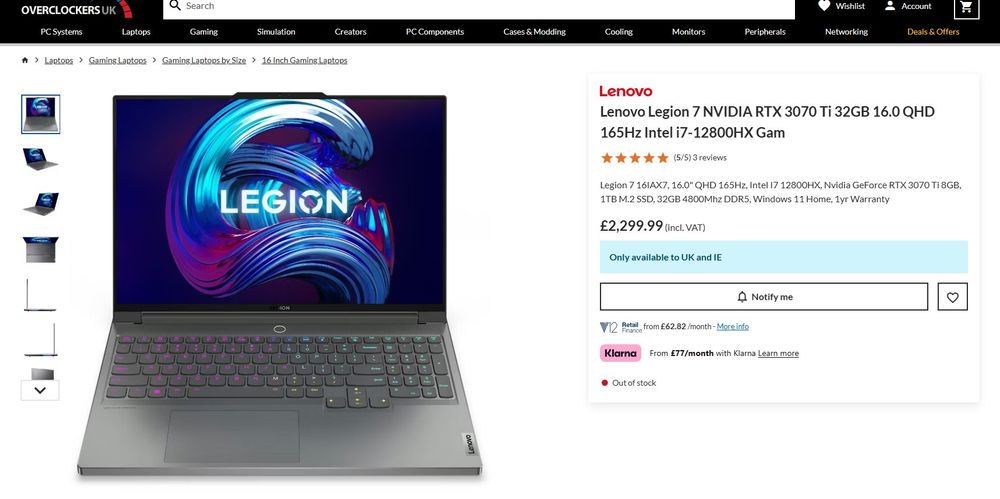Screen dimensions: 1000x499
Task: Open More info finance link
Action: pyautogui.click(x=732, y=326)
